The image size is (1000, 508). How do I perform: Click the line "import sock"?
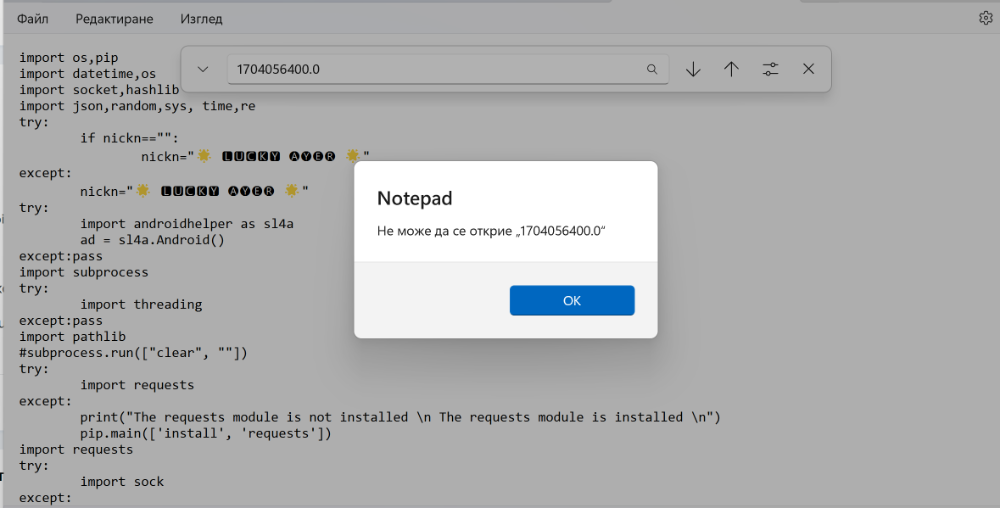click(122, 482)
